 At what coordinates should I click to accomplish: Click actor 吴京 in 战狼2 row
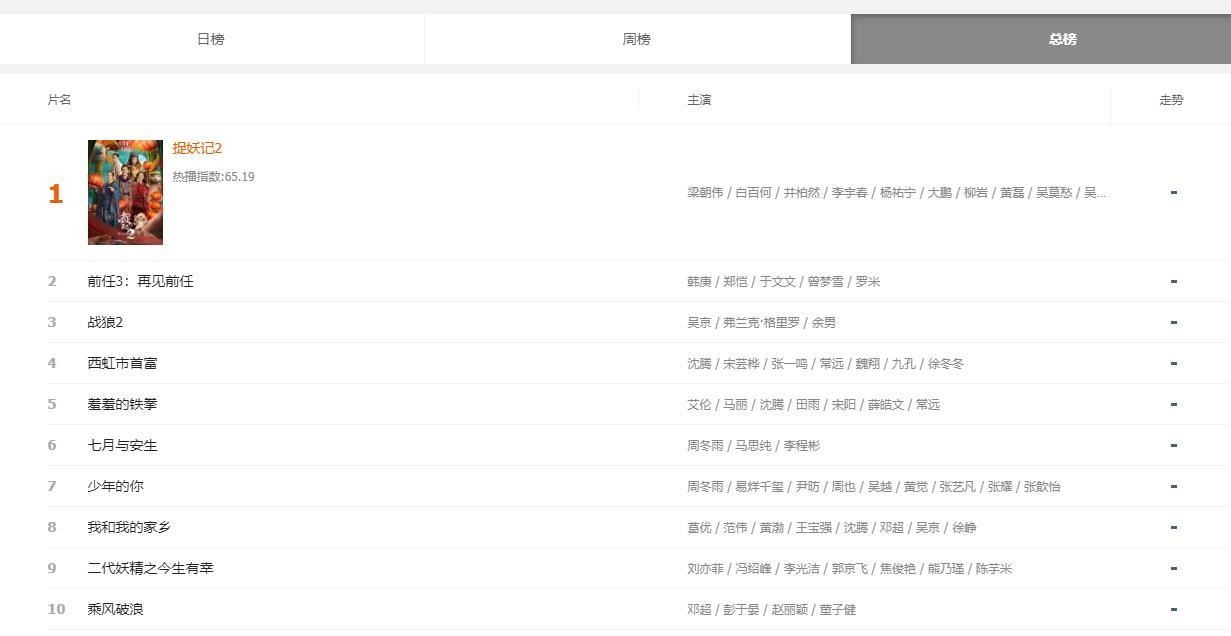click(699, 323)
